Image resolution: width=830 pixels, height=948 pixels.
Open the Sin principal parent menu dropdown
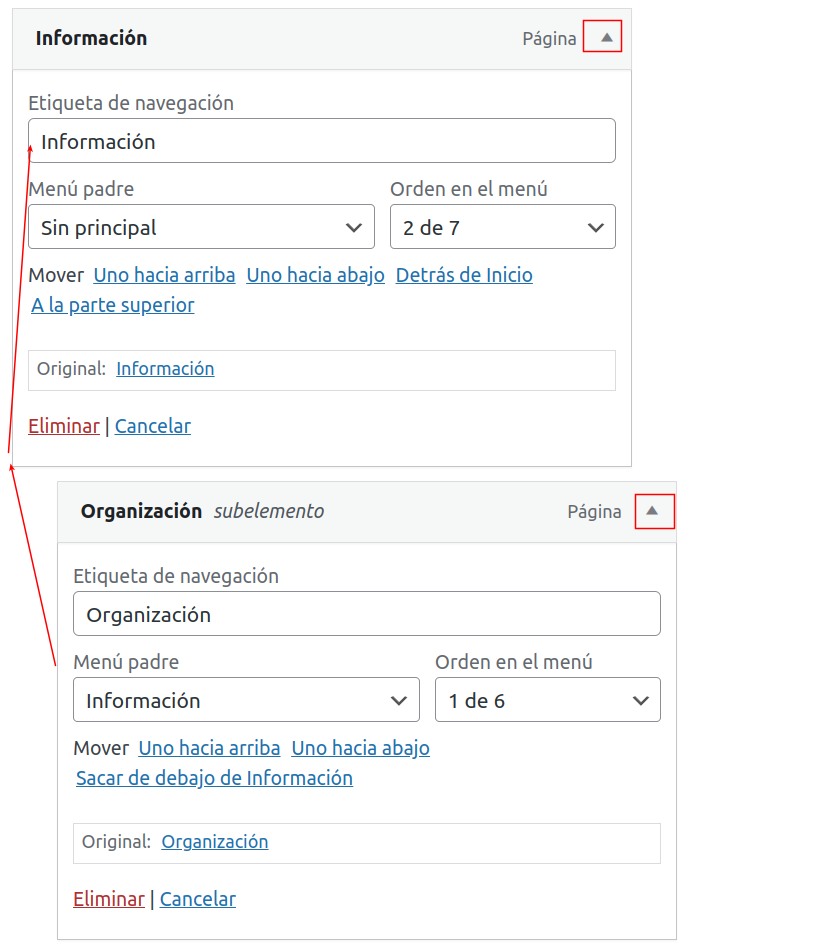[x=201, y=228]
